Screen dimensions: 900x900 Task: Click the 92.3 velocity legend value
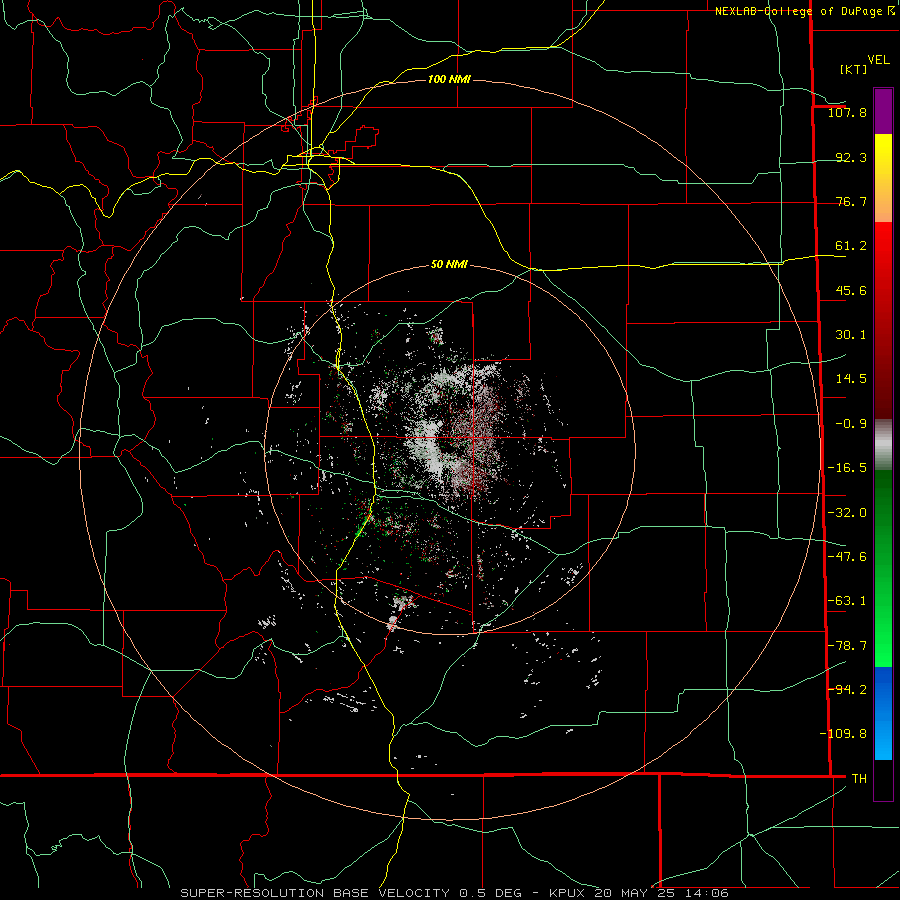click(x=851, y=157)
